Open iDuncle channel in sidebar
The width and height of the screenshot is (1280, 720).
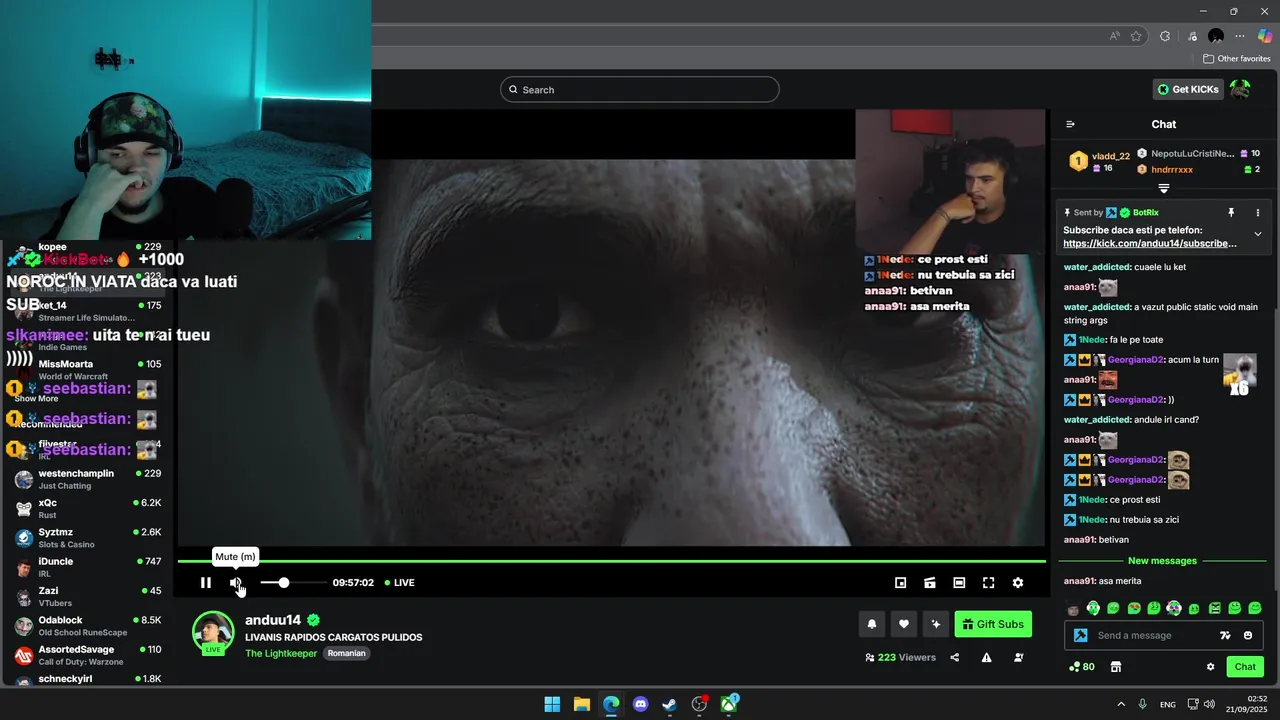tap(88, 567)
